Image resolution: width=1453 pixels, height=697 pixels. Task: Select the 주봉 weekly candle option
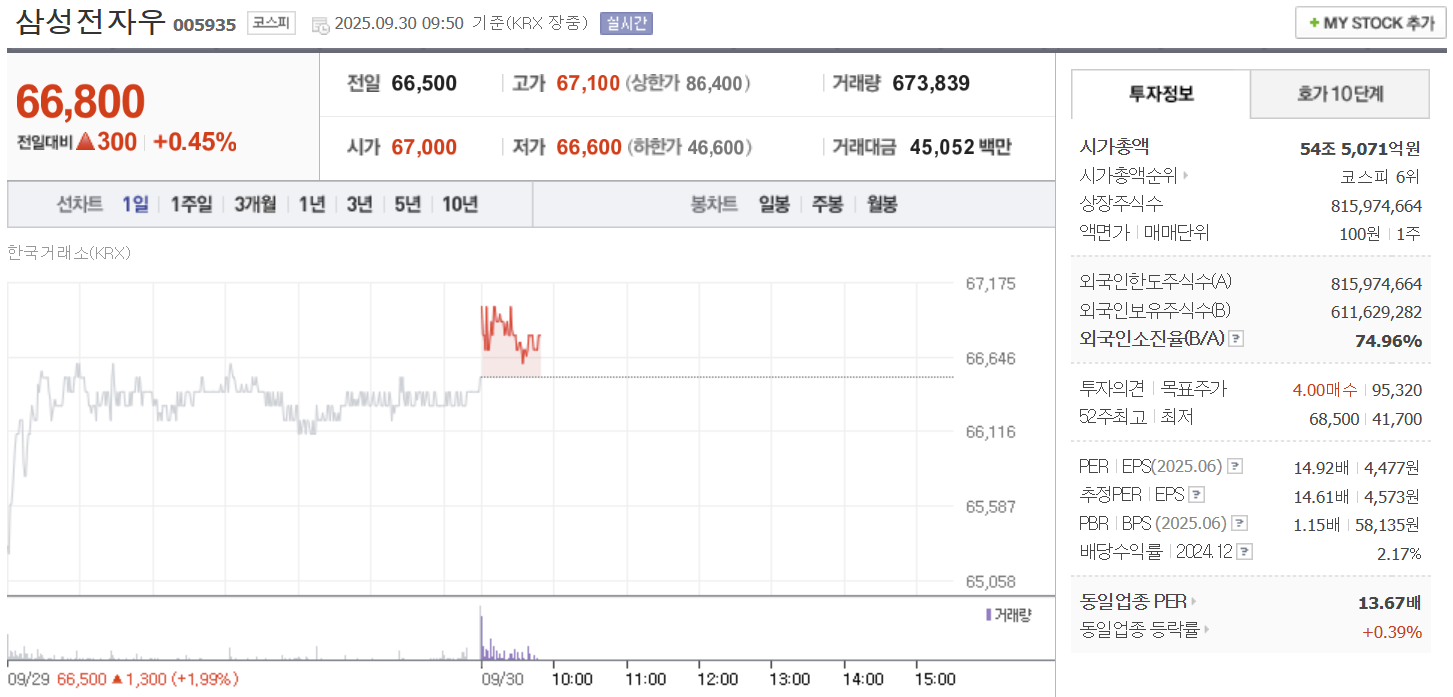827,204
